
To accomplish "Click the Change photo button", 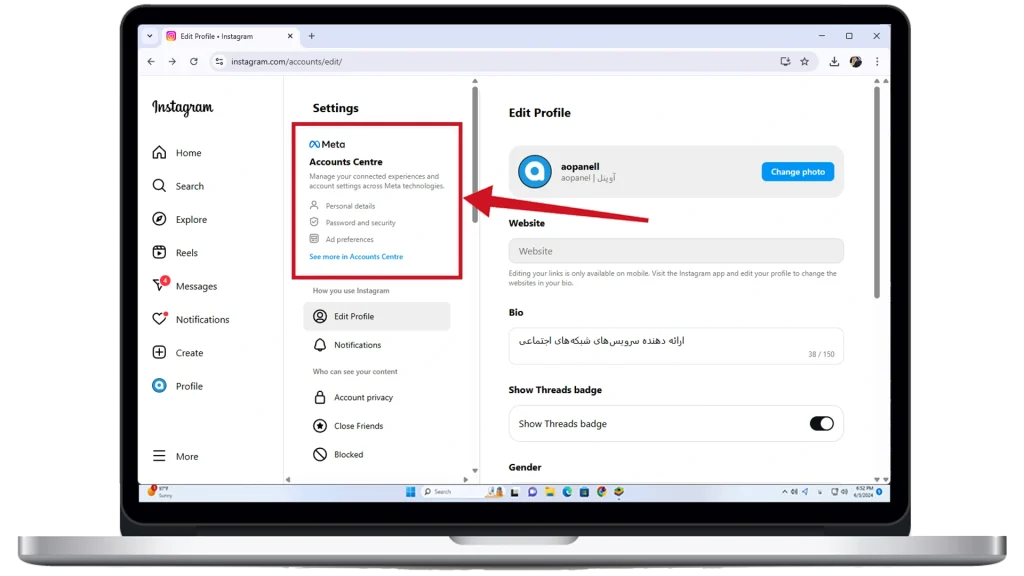I will click(797, 172).
